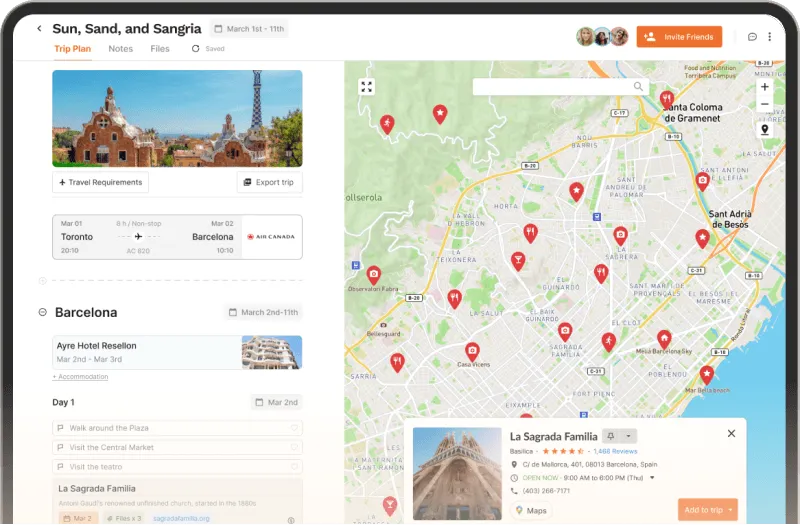Image resolution: width=800 pixels, height=525 pixels.
Task: Open the three-dot more options menu
Action: click(x=769, y=37)
